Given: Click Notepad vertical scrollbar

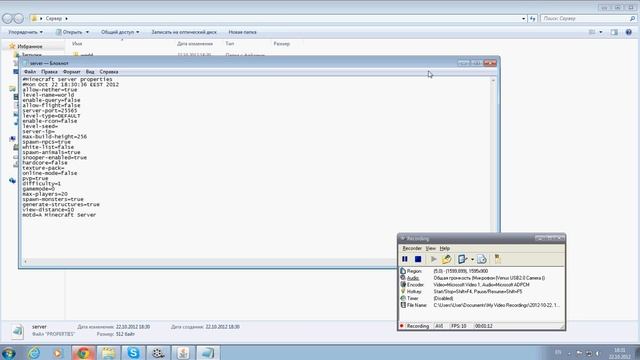Looking at the screenshot, I should pos(493,167).
